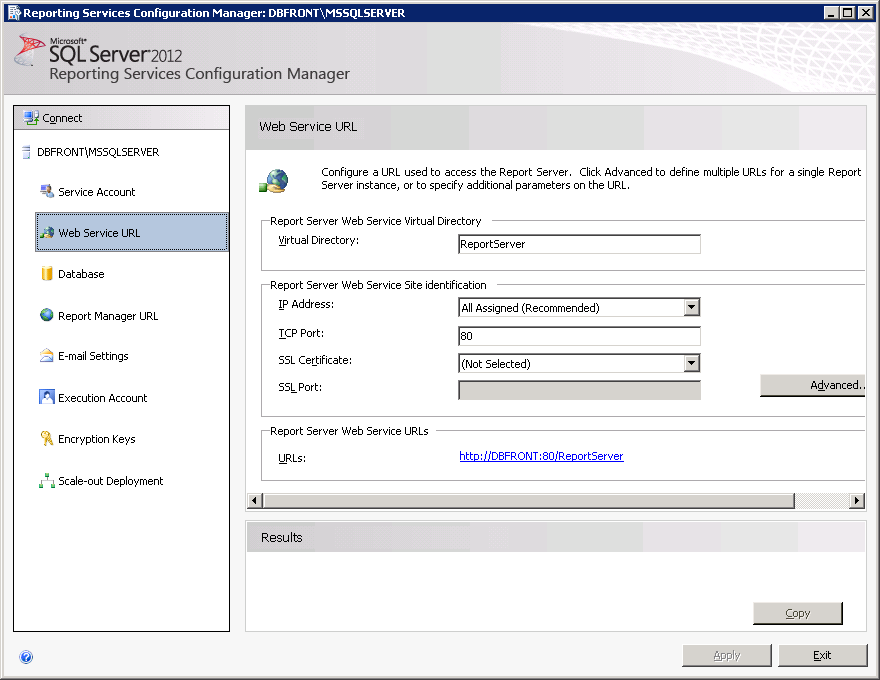Click the Apply button
The height and width of the screenshot is (680, 880).
727,655
